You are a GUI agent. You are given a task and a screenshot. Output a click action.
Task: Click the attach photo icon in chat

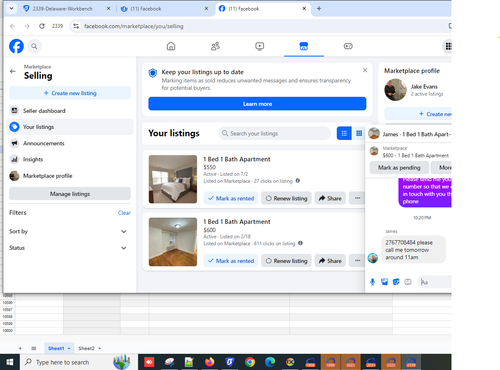tap(384, 282)
